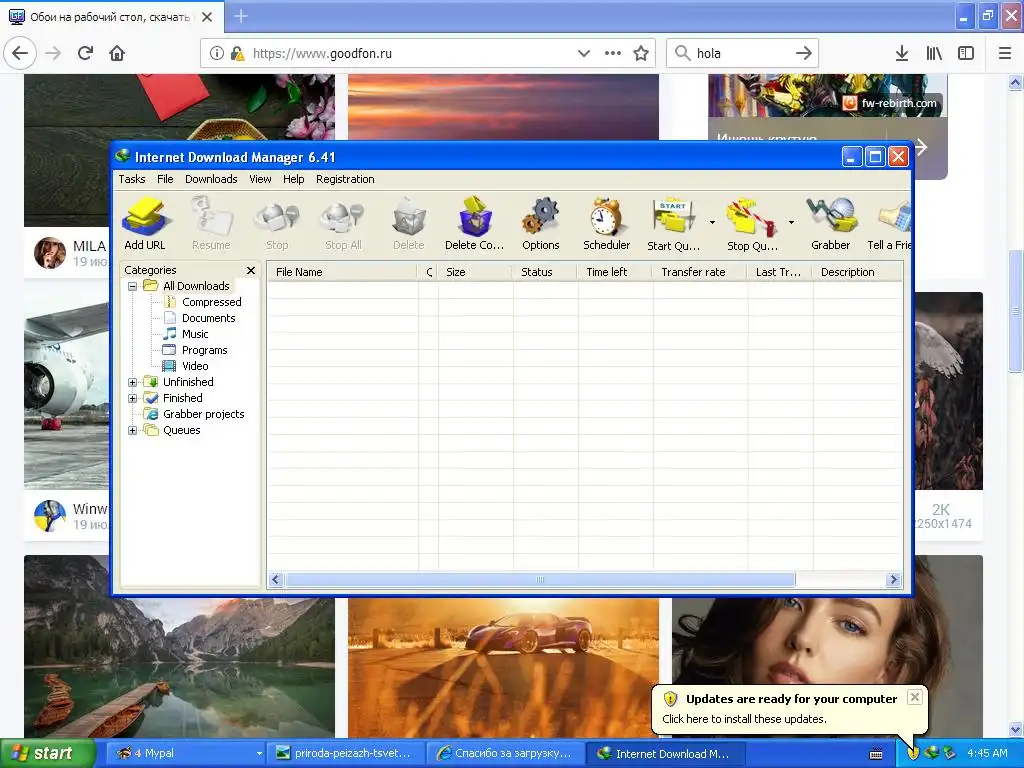Viewport: 1024px width, 768px height.
Task: Switch to priroda-peizazh taskbar item
Action: tap(346, 754)
